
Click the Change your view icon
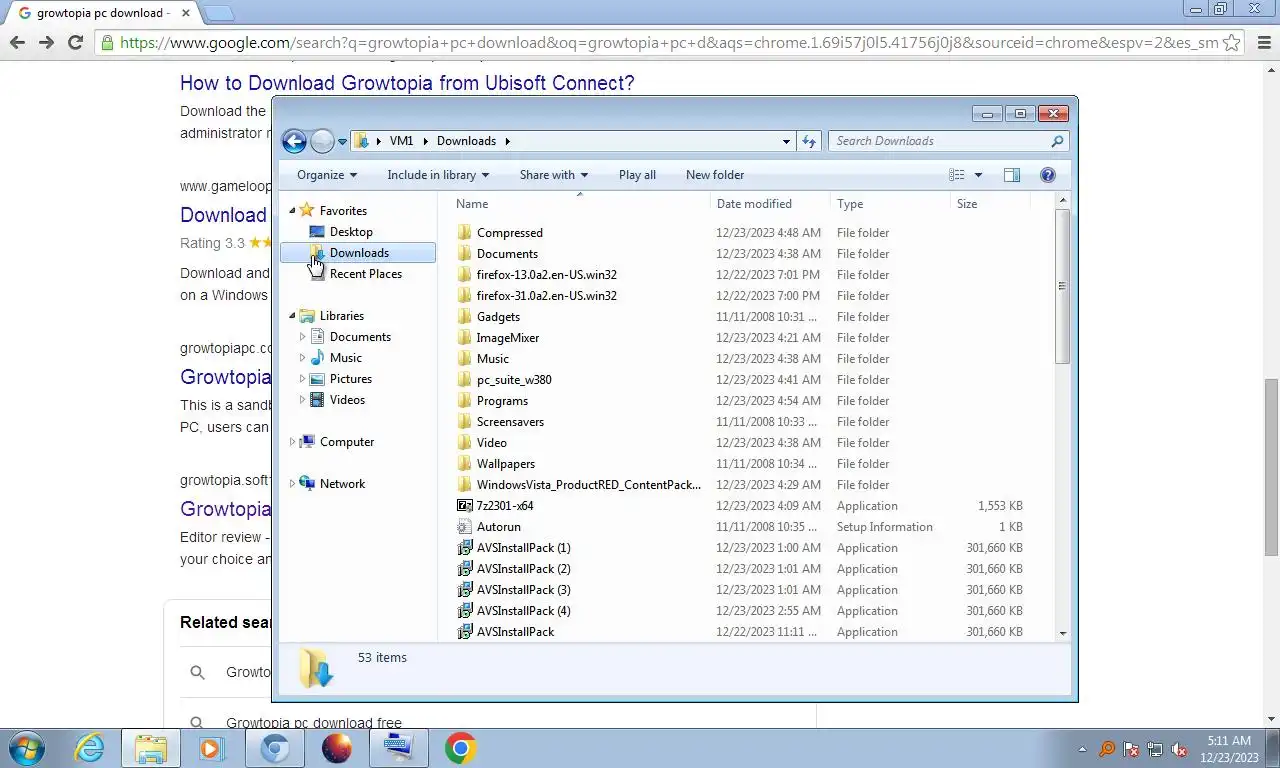point(957,175)
